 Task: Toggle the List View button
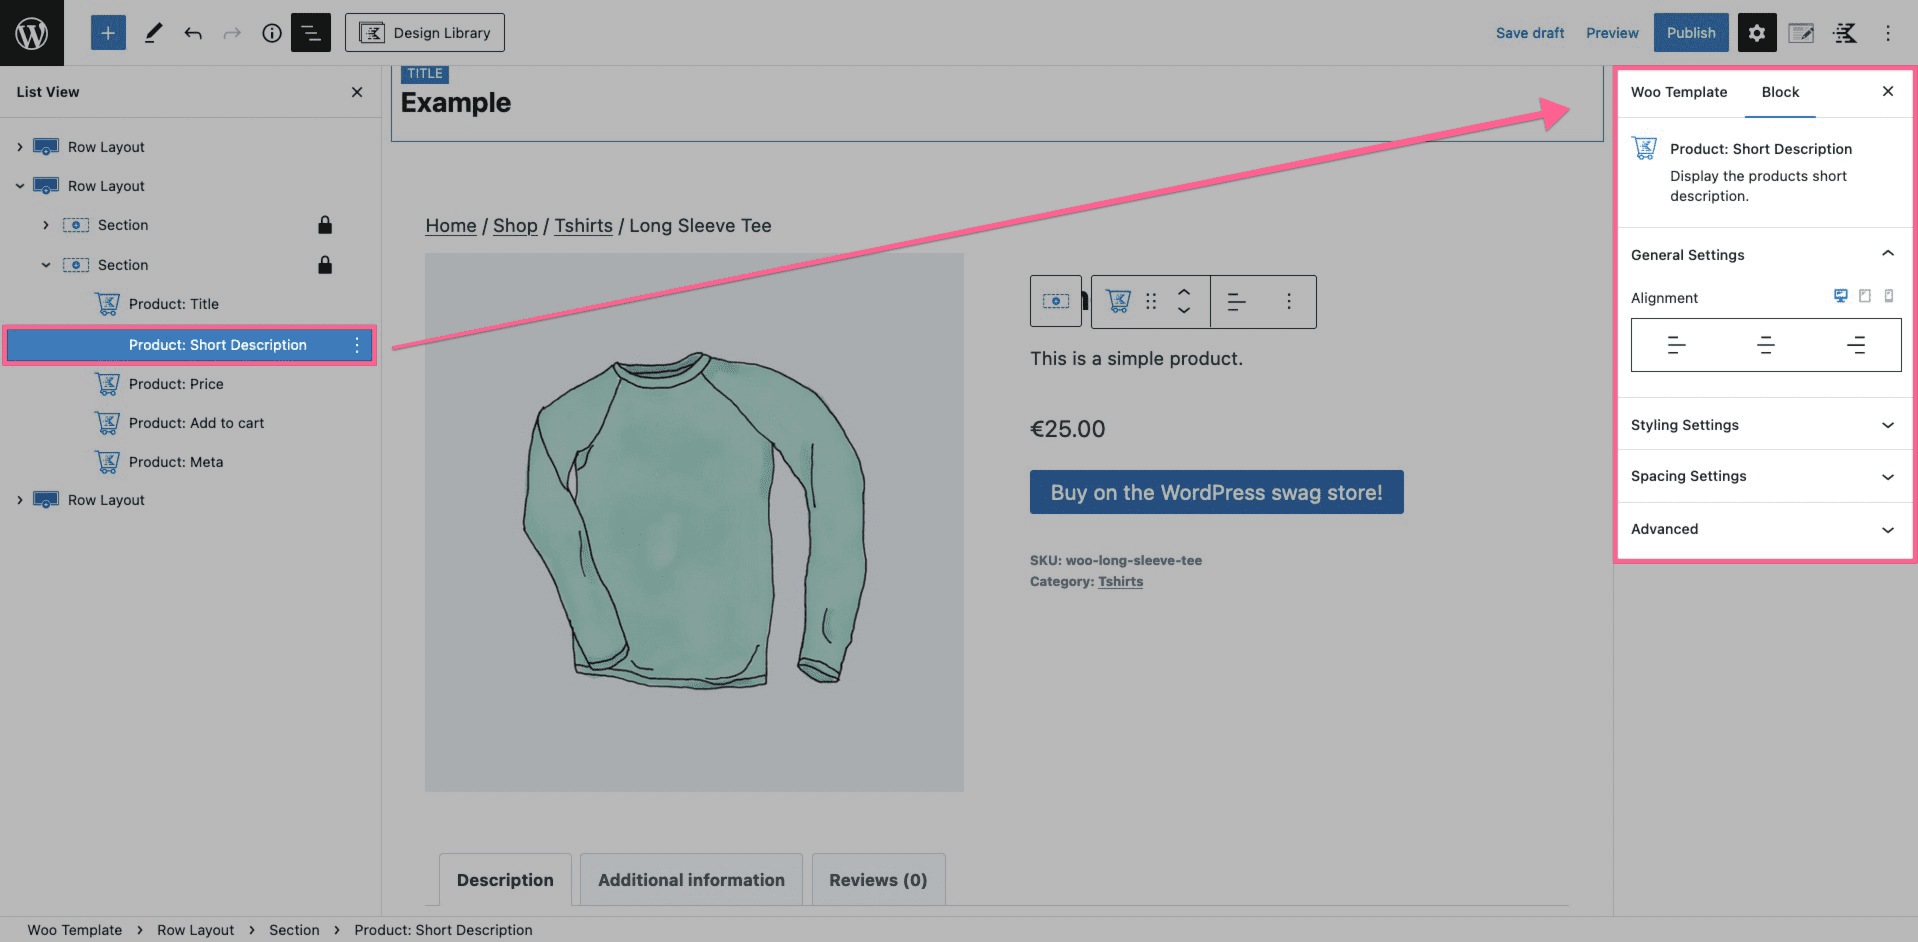pyautogui.click(x=311, y=33)
